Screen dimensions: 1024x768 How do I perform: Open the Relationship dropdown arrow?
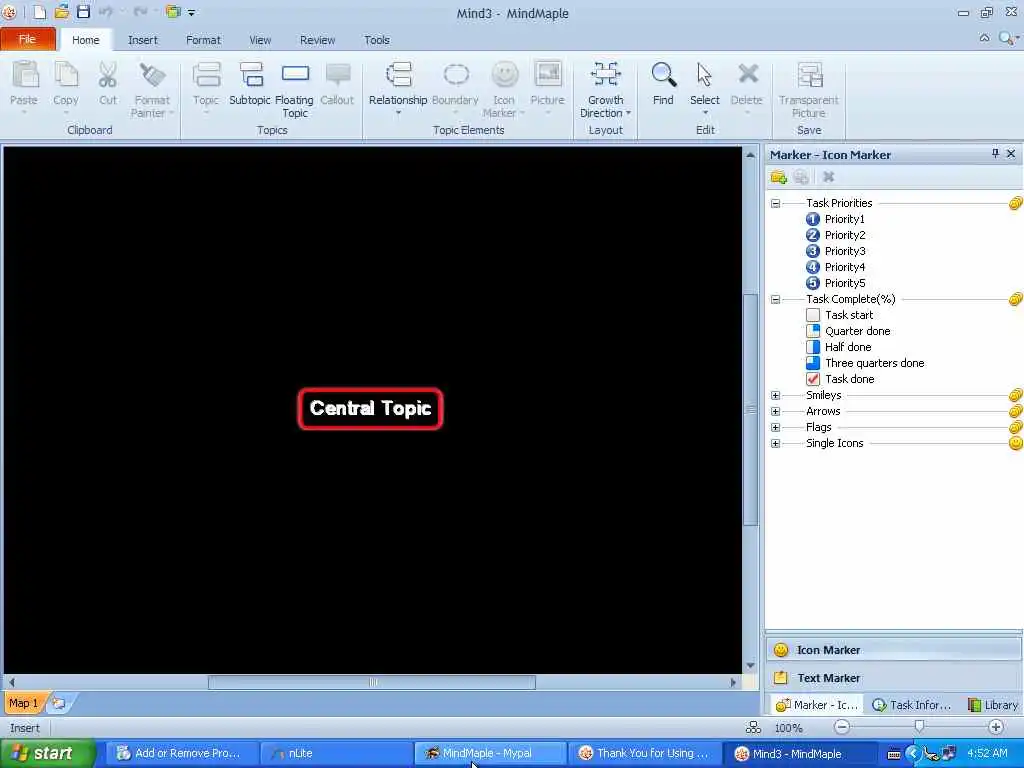[x=398, y=114]
